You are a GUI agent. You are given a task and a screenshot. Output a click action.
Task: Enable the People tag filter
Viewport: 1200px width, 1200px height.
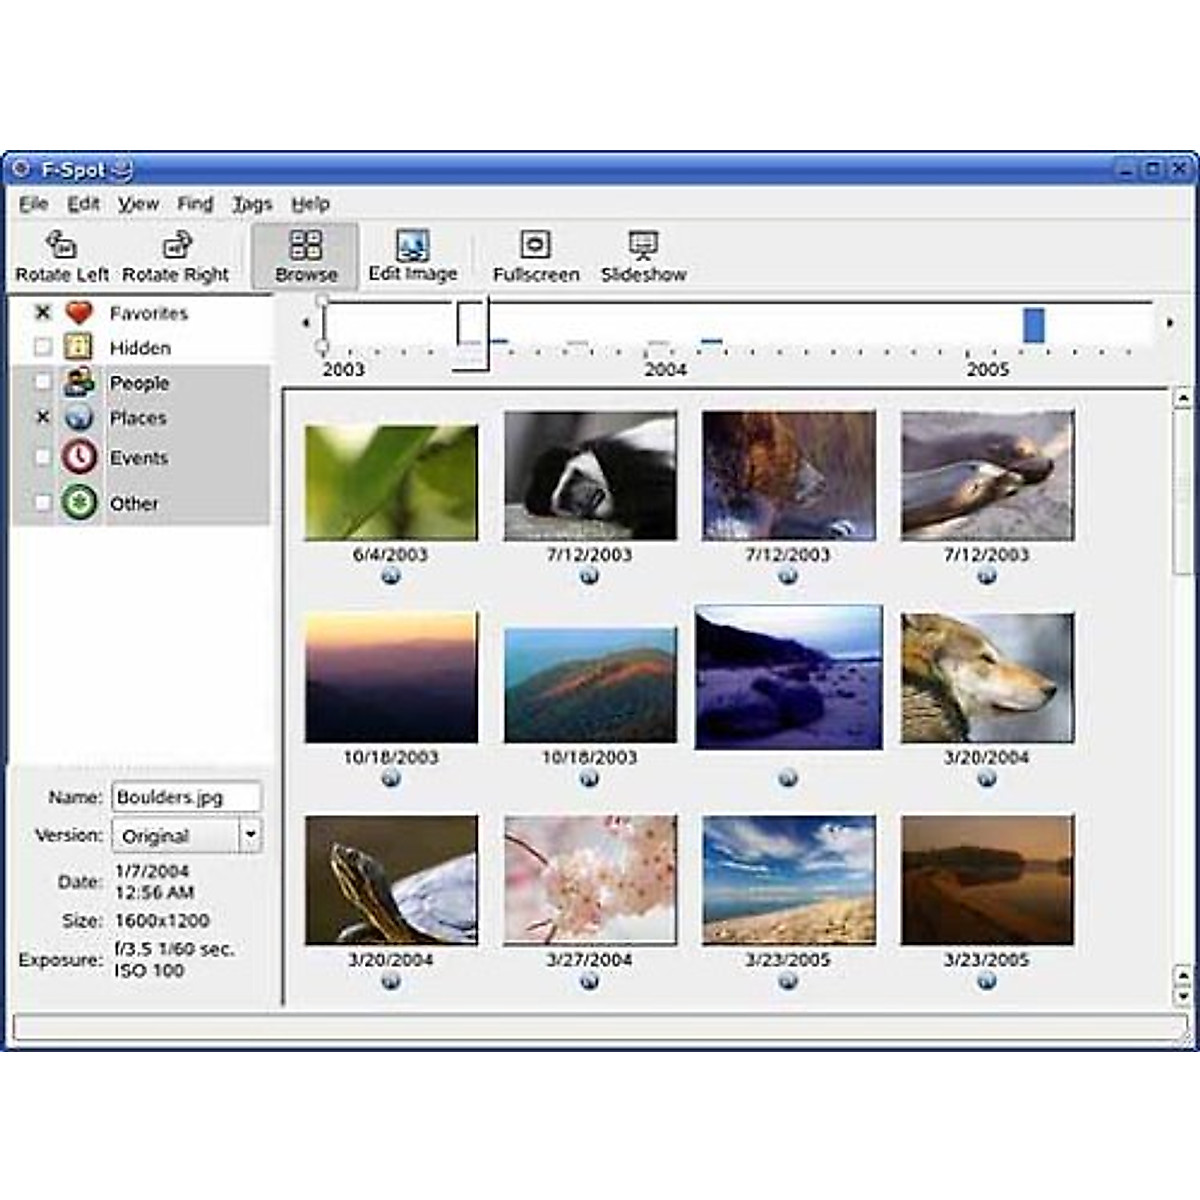[40, 382]
